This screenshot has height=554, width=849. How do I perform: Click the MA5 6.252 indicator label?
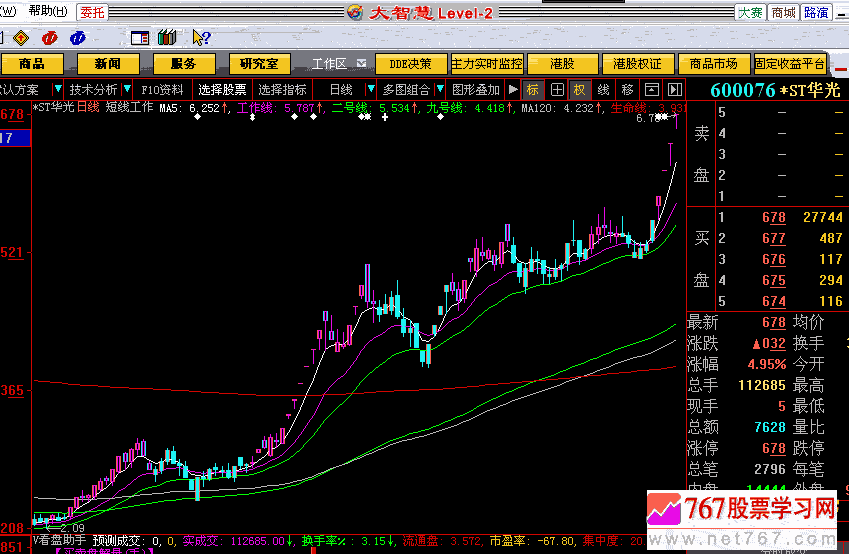(194, 108)
